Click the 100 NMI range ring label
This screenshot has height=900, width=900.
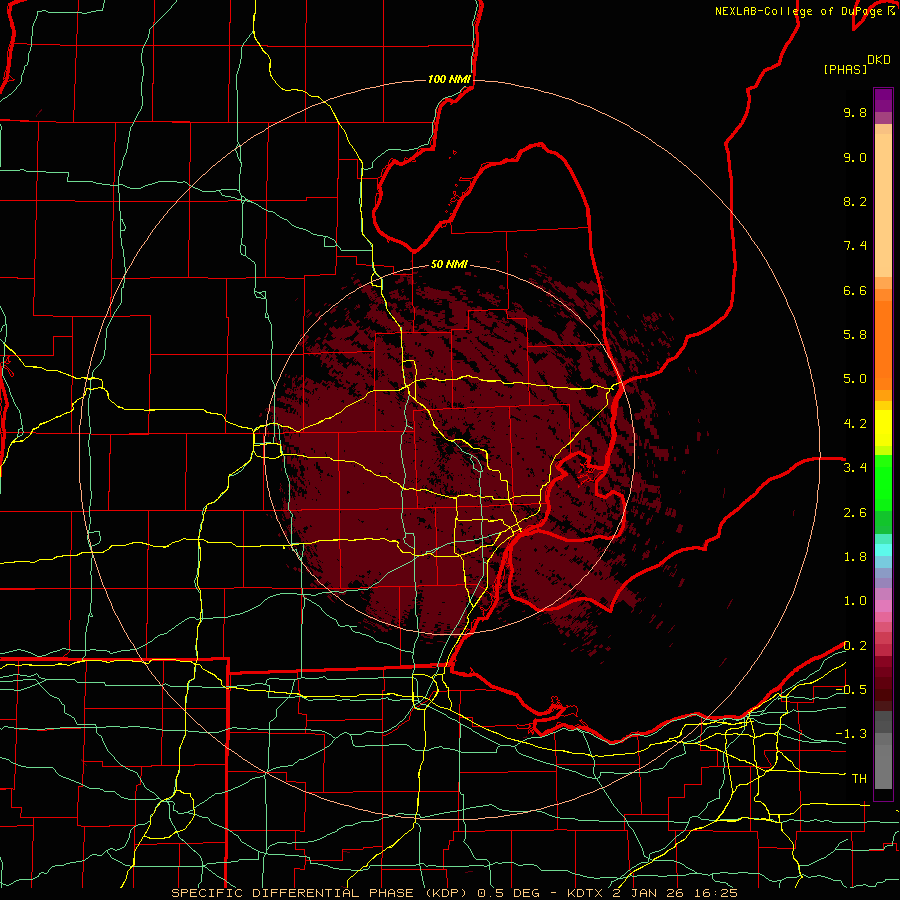(449, 79)
